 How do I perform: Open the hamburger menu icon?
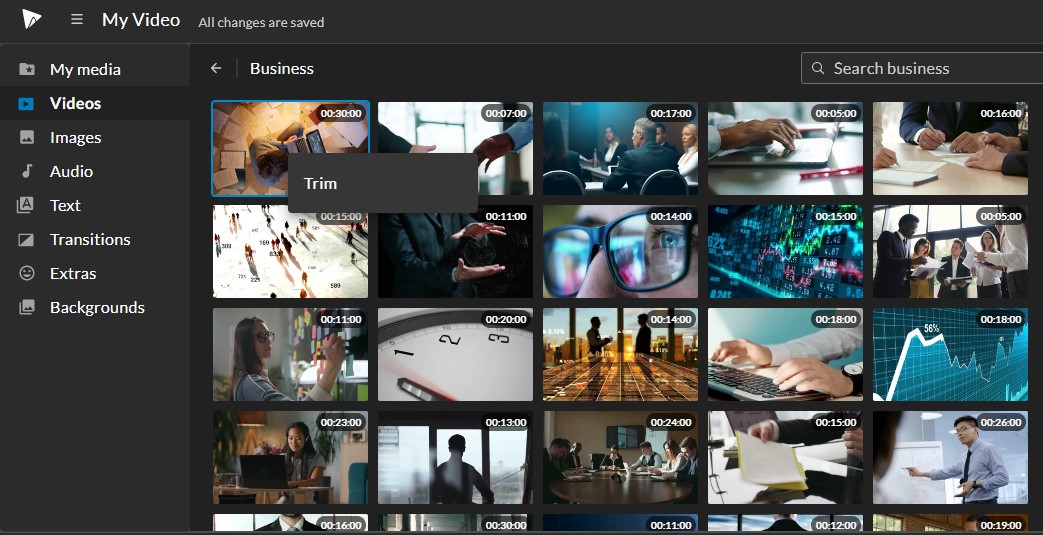77,20
